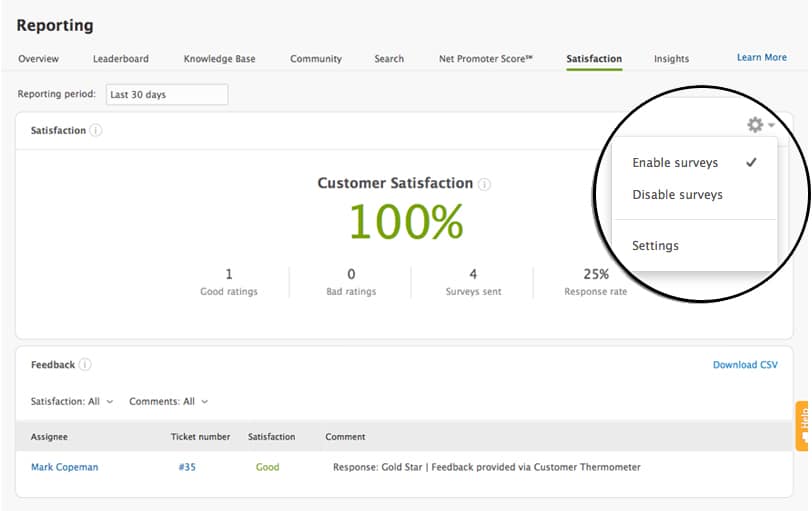The width and height of the screenshot is (812, 511).
Task: Switch to the Overview tab
Action: [x=38, y=59]
